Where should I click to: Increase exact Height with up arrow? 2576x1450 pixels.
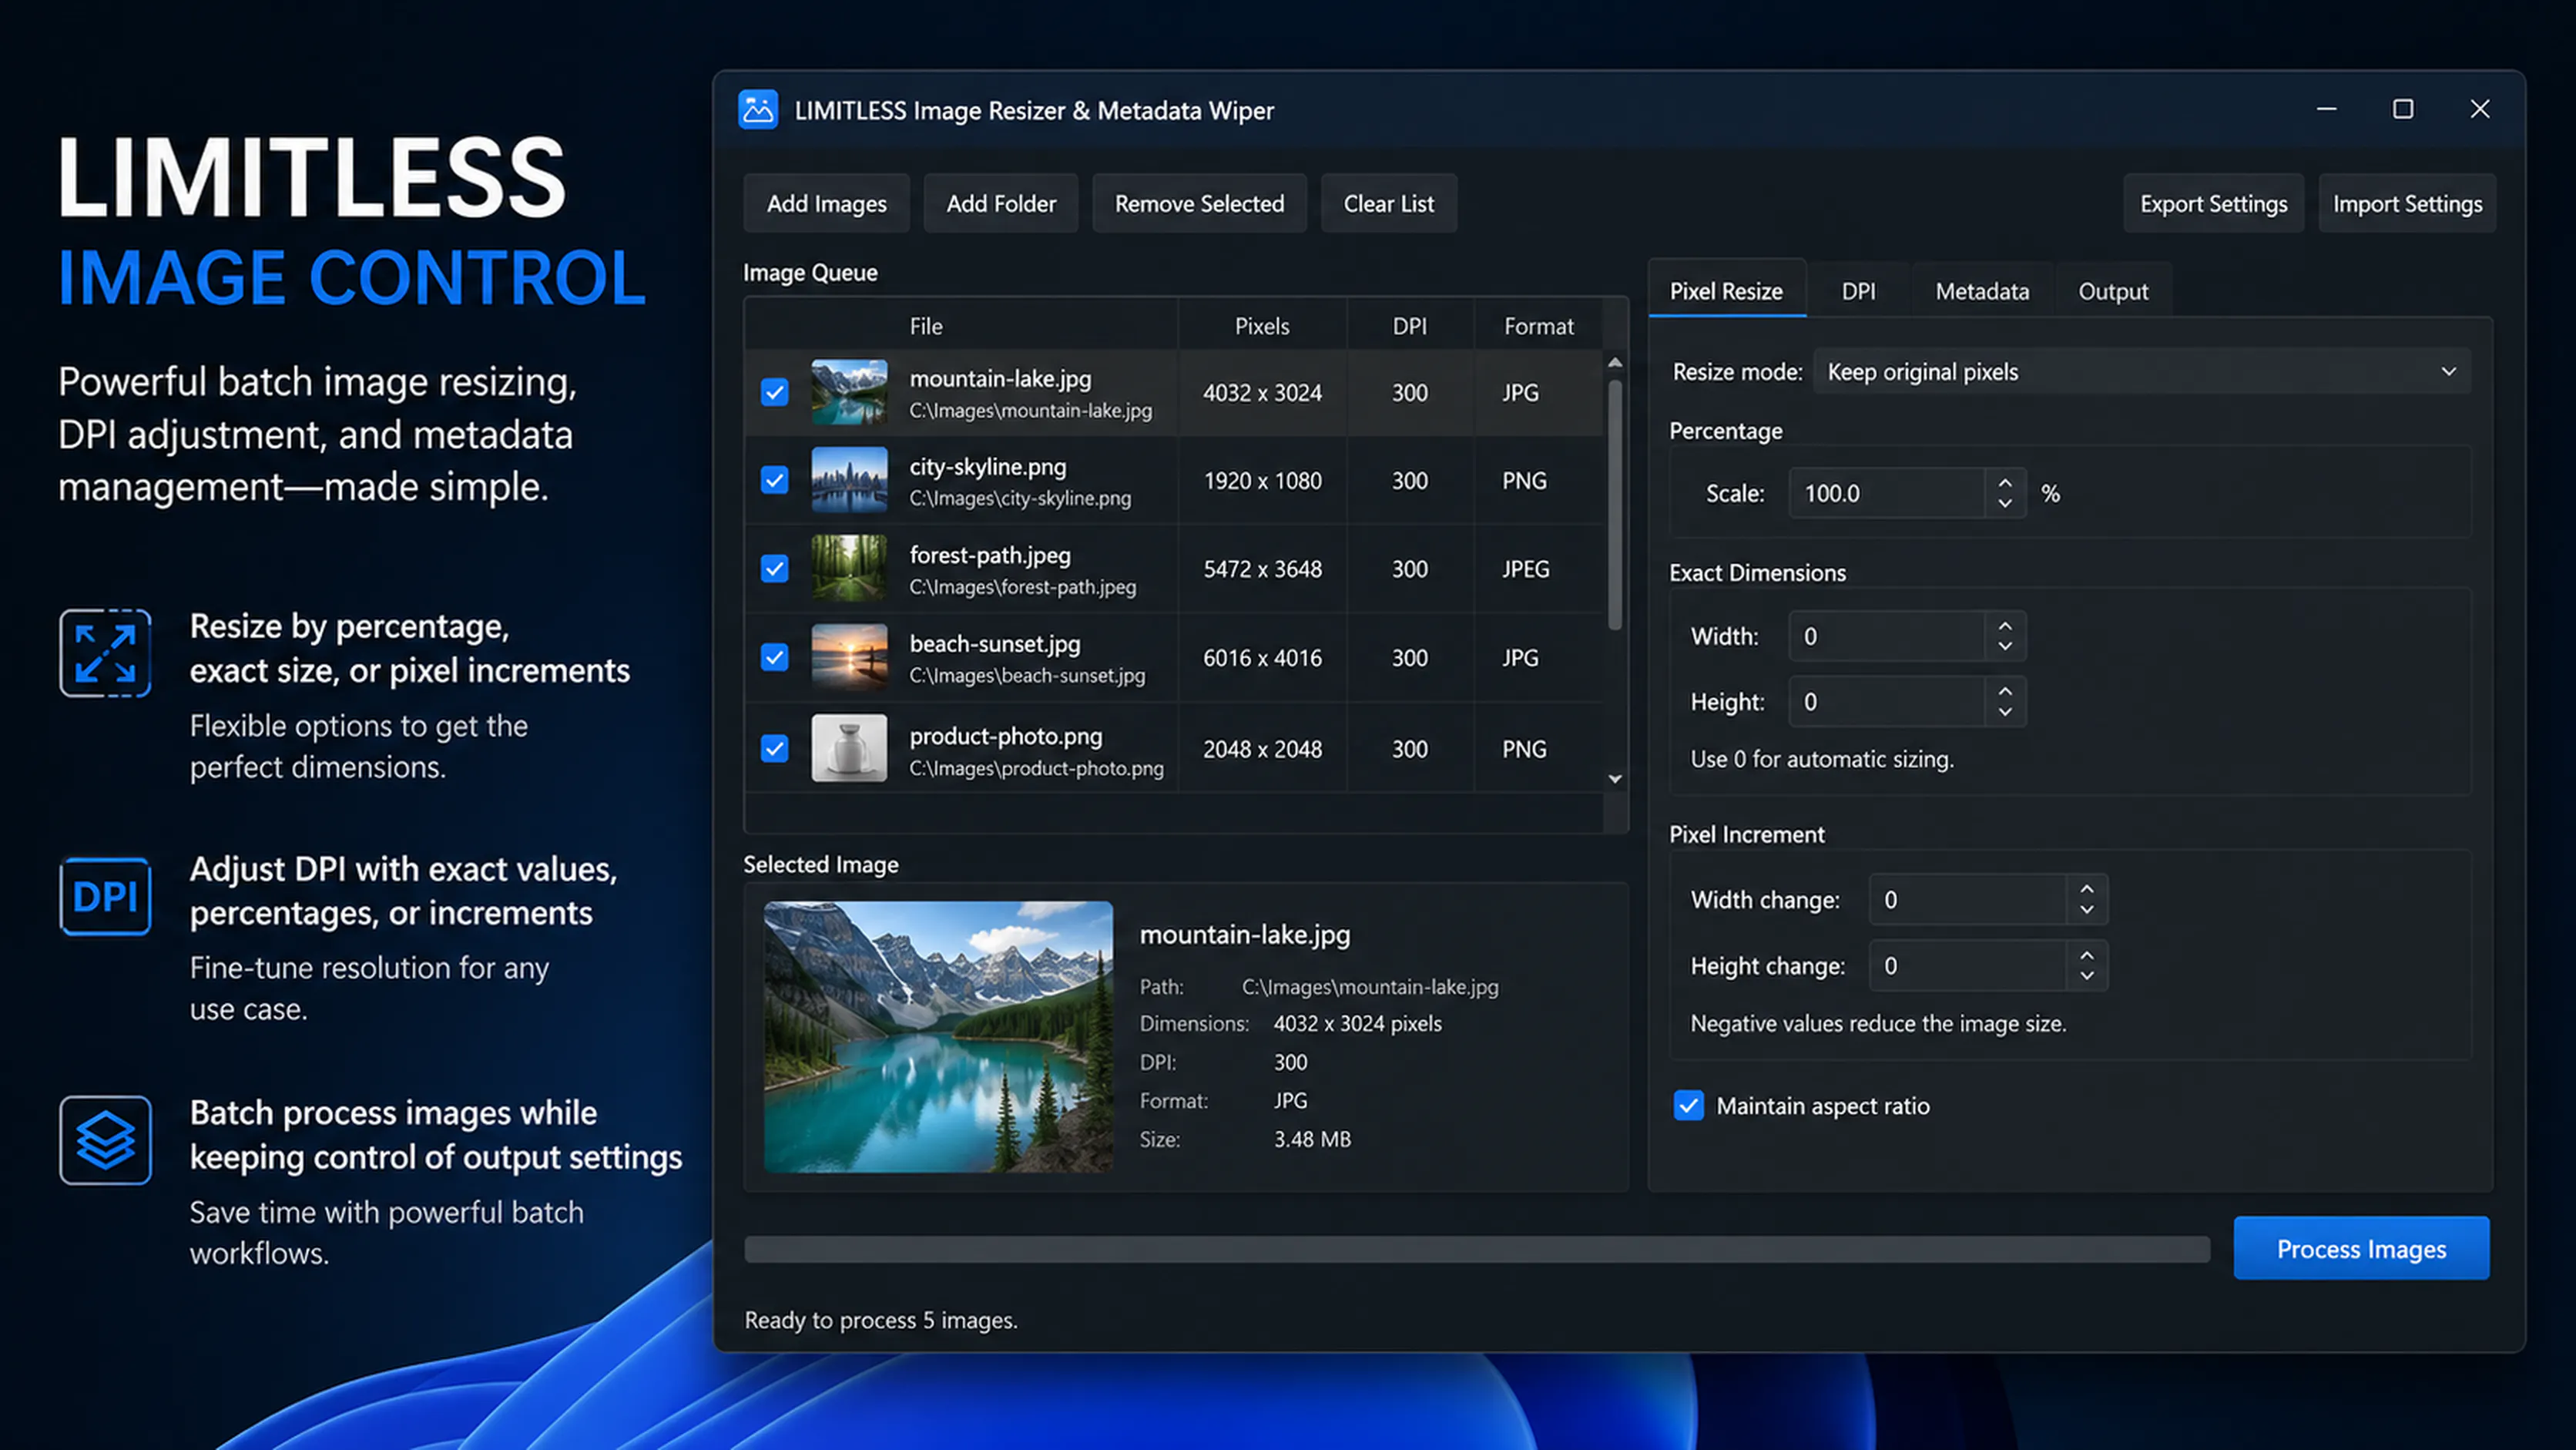[2005, 691]
